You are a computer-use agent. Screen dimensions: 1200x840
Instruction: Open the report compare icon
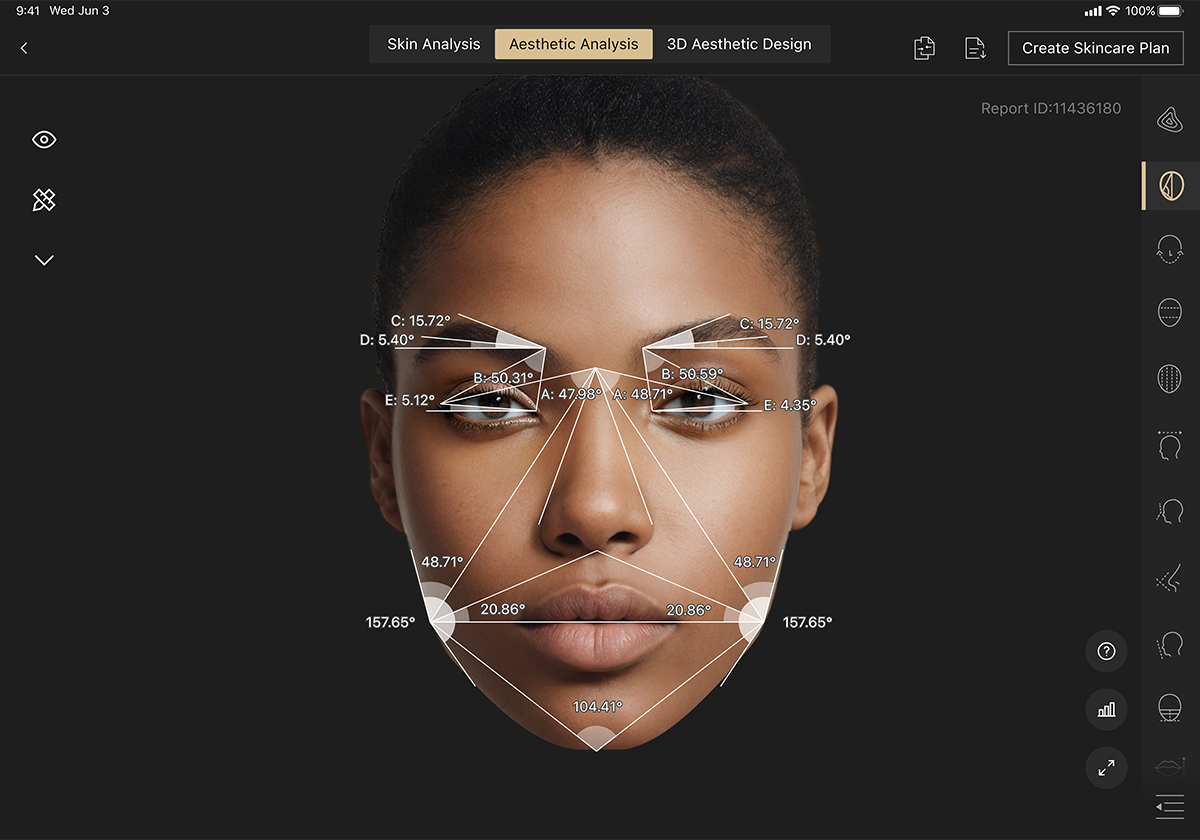[x=925, y=48]
